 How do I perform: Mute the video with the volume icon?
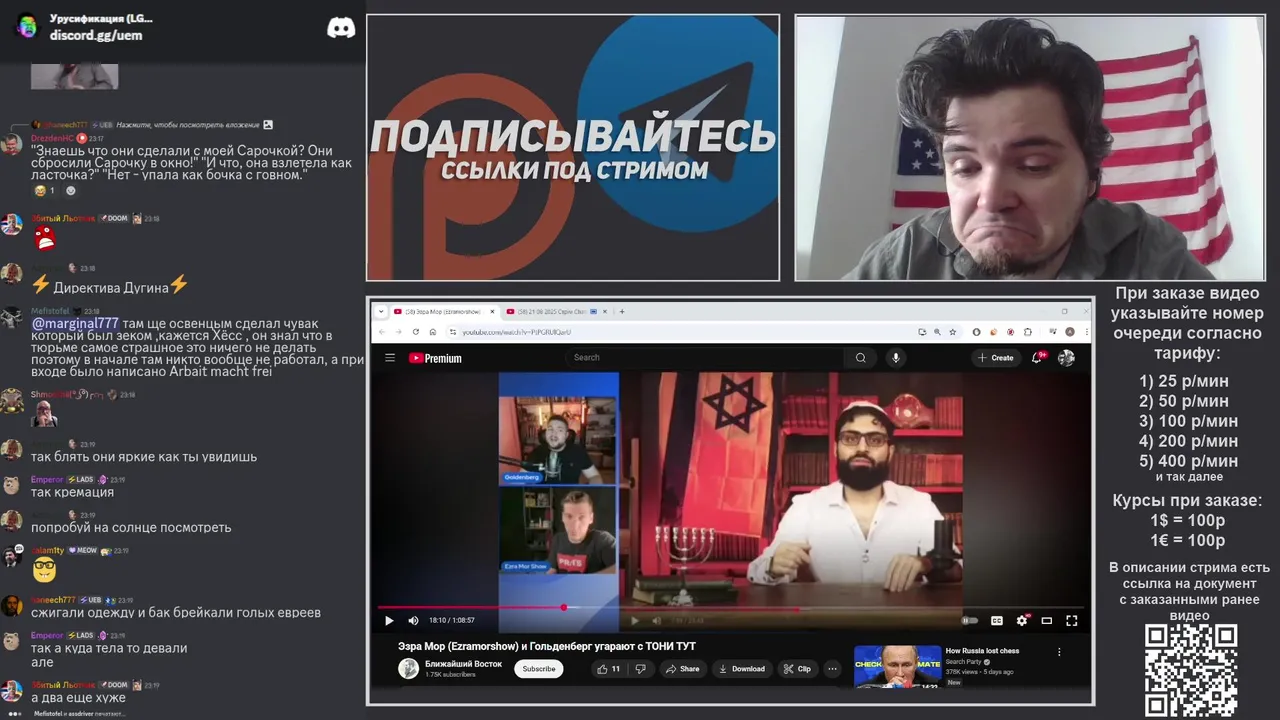pos(413,621)
